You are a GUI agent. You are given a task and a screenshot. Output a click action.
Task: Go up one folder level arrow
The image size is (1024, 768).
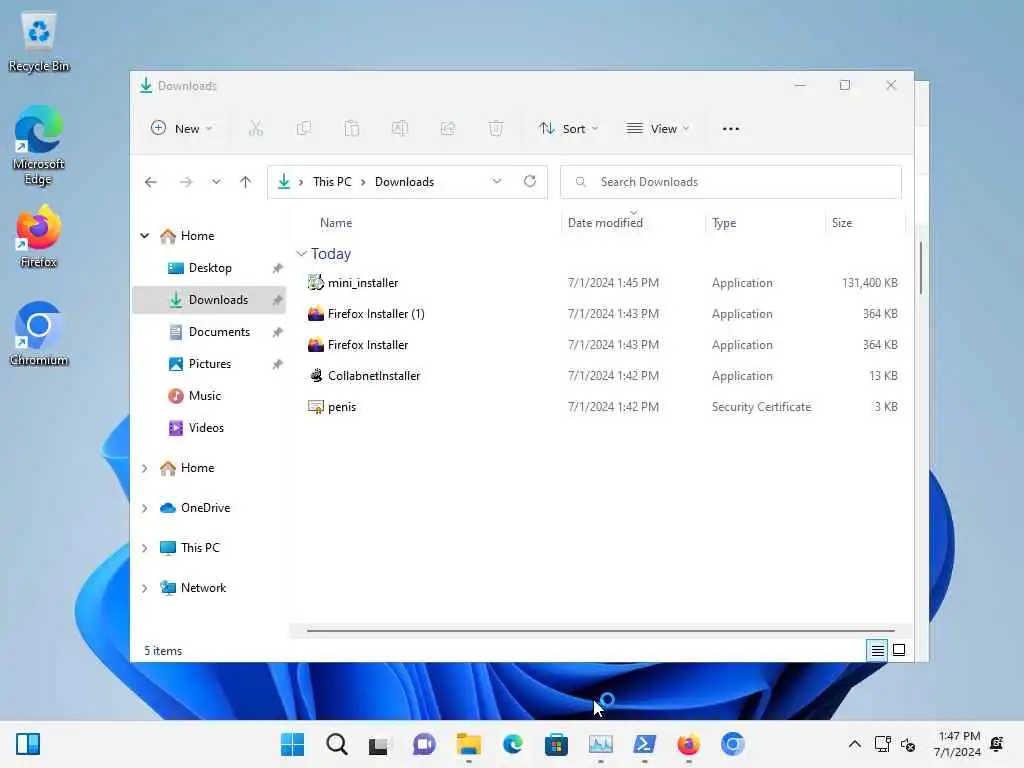246,182
